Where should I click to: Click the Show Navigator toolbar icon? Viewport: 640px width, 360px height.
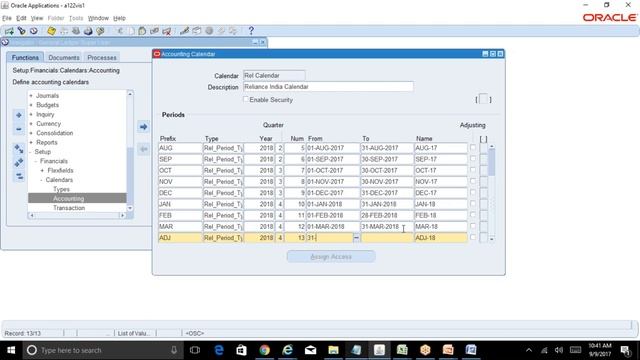[33, 31]
